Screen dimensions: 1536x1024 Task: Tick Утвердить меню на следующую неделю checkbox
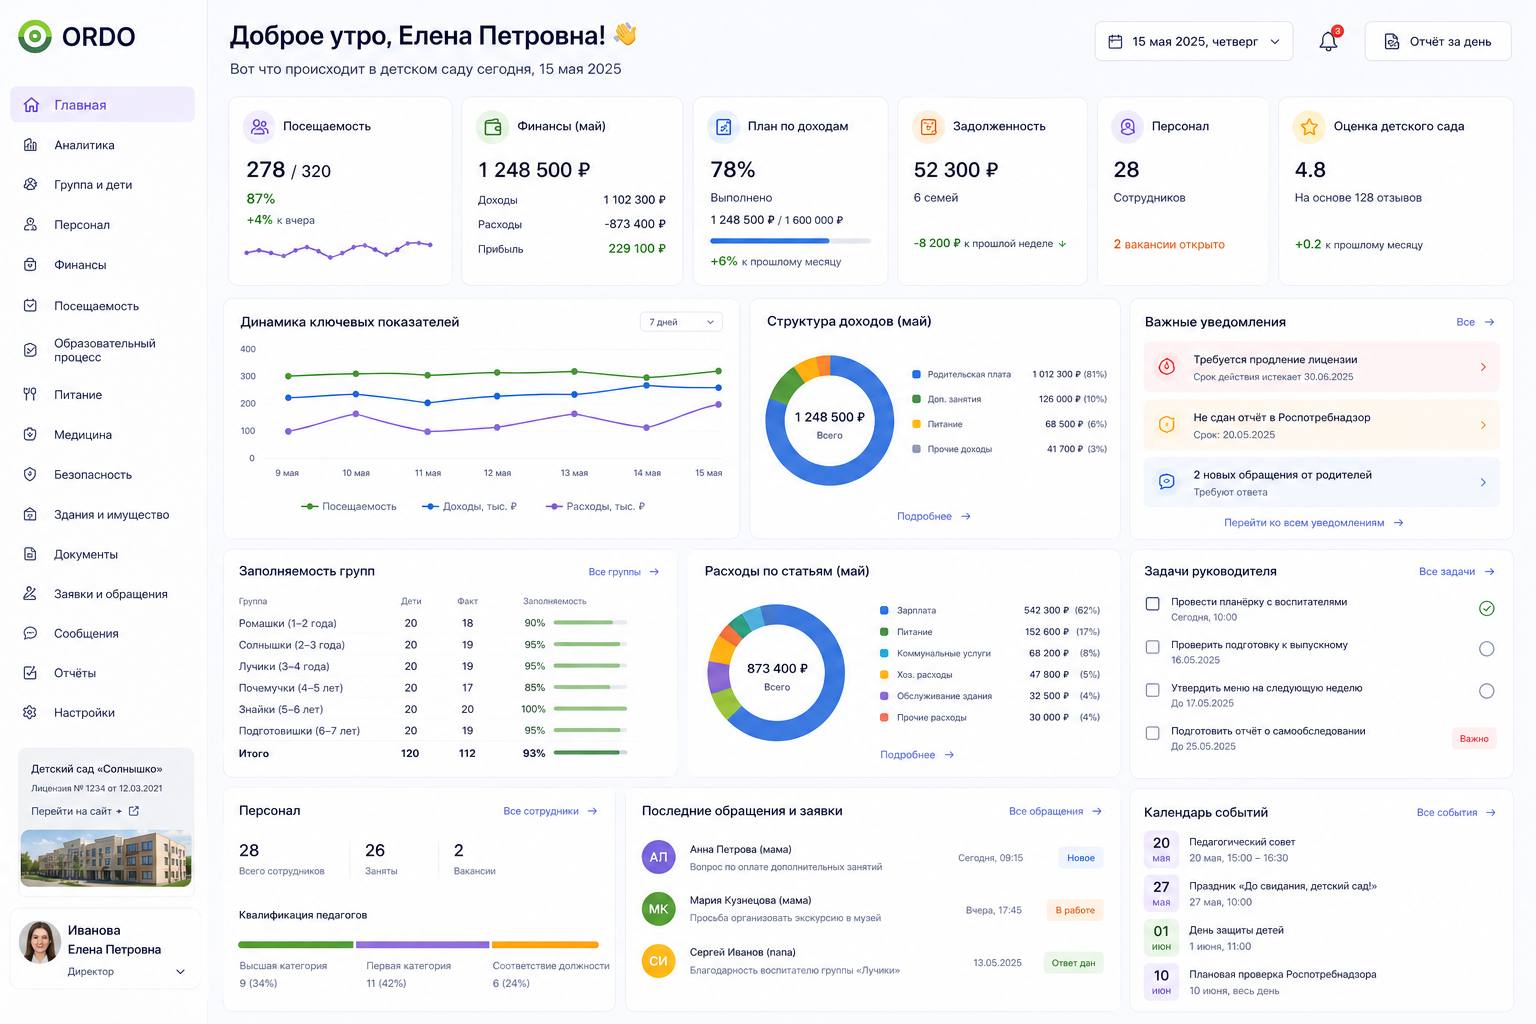coord(1152,690)
